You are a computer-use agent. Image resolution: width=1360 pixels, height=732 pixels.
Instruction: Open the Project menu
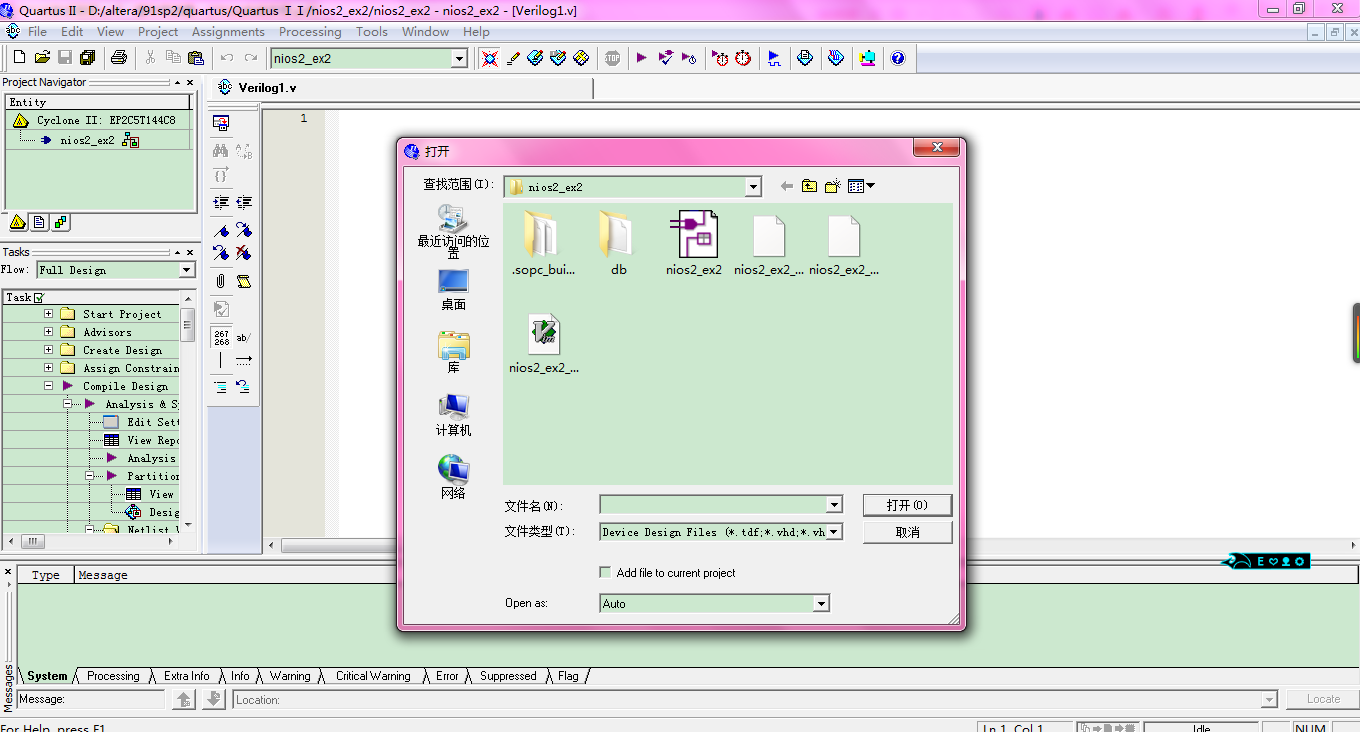[x=158, y=32]
